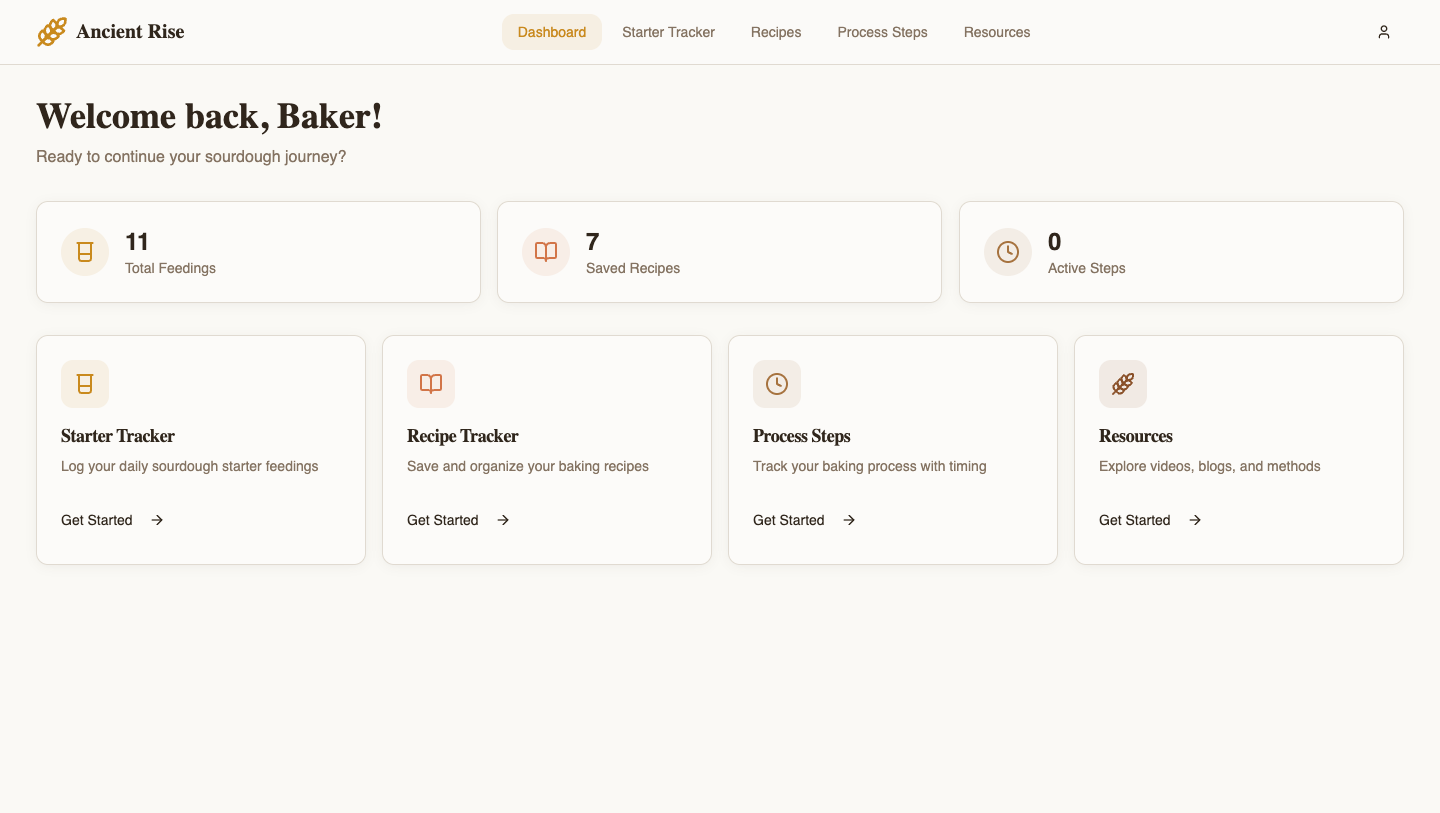Click Get Started under Recipe Tracker

[x=443, y=520]
